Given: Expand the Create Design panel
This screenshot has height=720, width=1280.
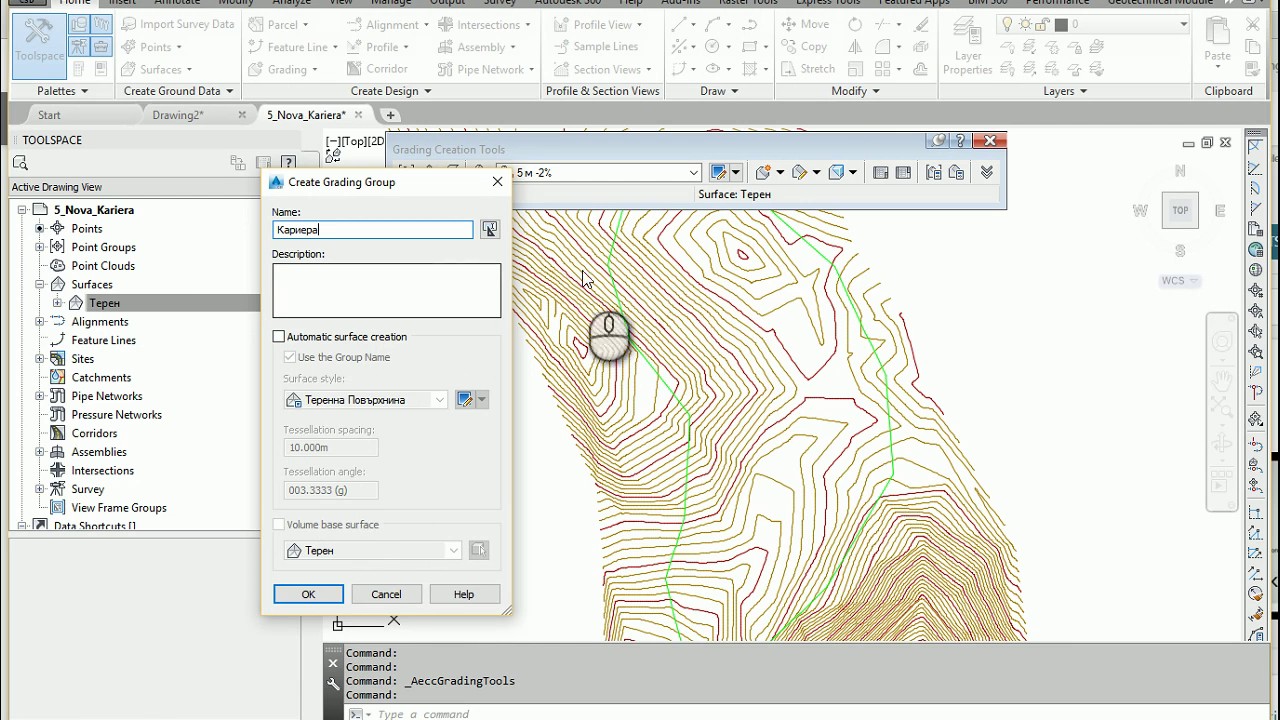Looking at the screenshot, I should [391, 91].
